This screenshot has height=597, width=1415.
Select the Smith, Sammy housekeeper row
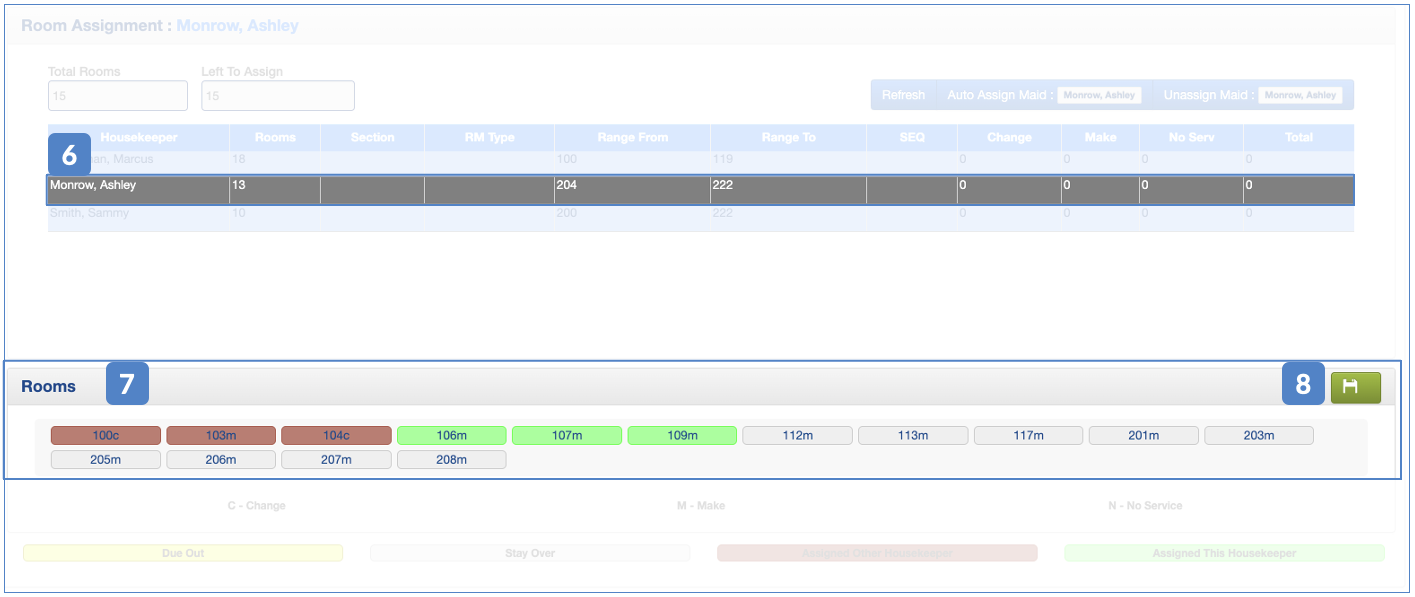pyautogui.click(x=138, y=214)
